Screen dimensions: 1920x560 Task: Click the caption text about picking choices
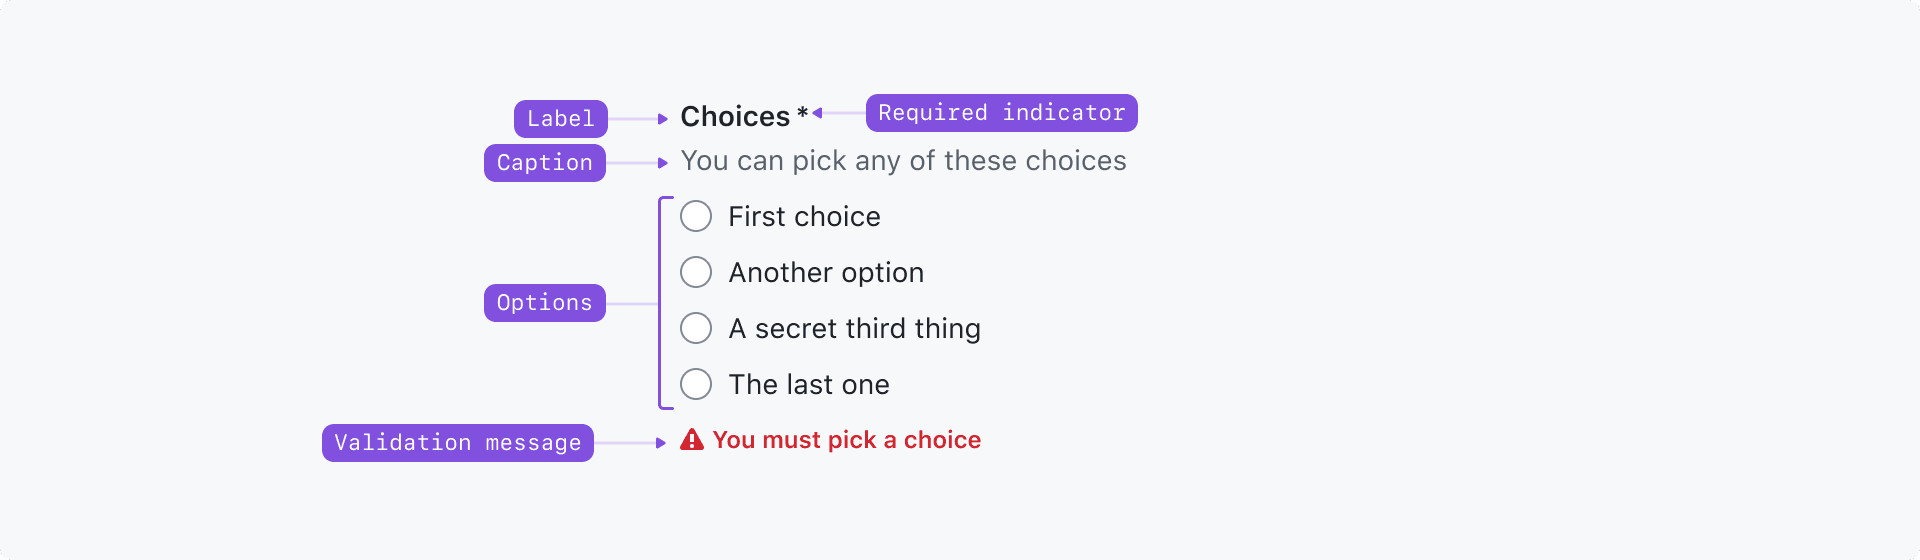click(903, 161)
